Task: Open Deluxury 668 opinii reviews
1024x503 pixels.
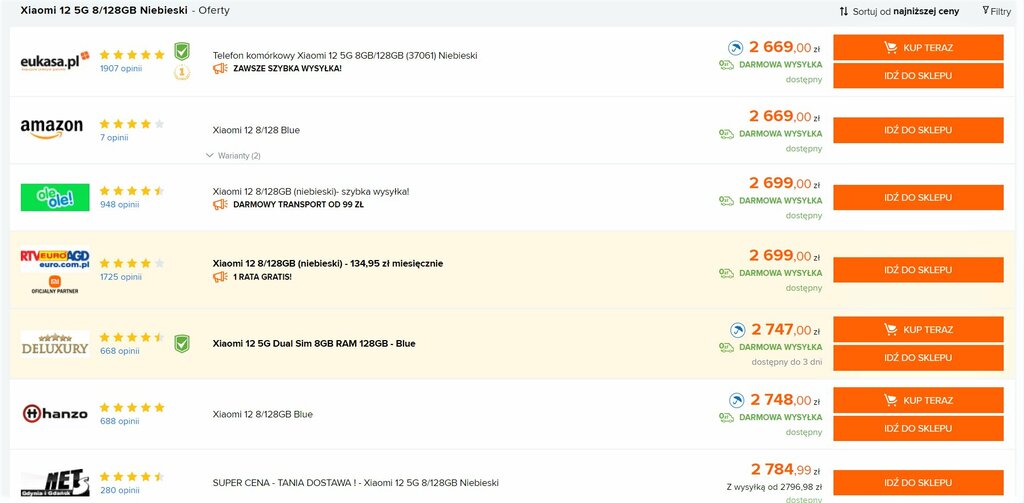Action: pos(120,351)
